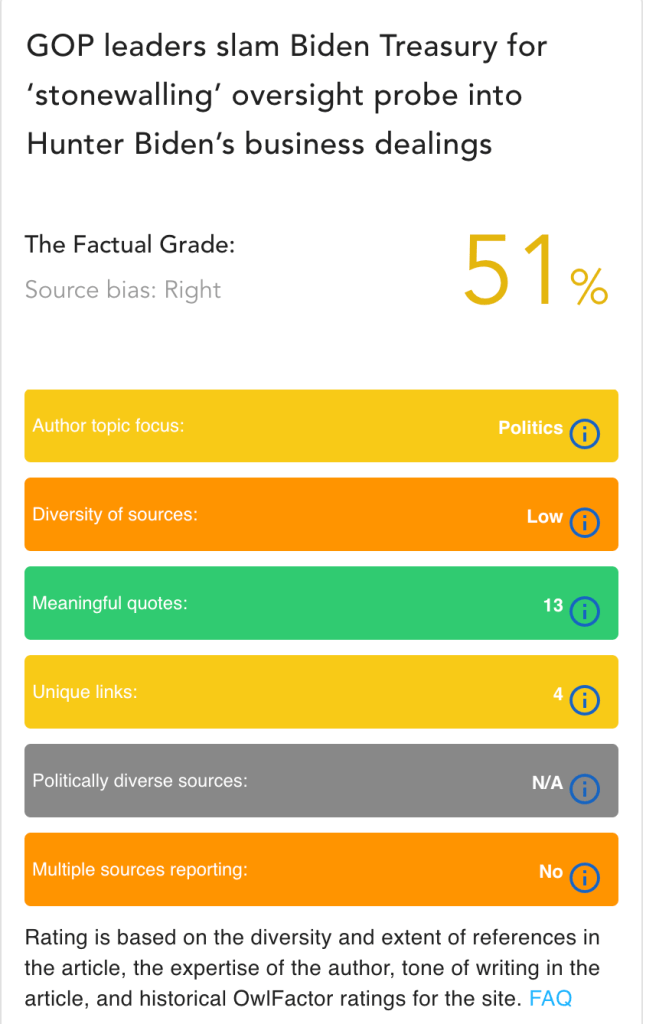Click the orange Multiple sources reporting bar
The height and width of the screenshot is (1024, 646).
coord(300,870)
